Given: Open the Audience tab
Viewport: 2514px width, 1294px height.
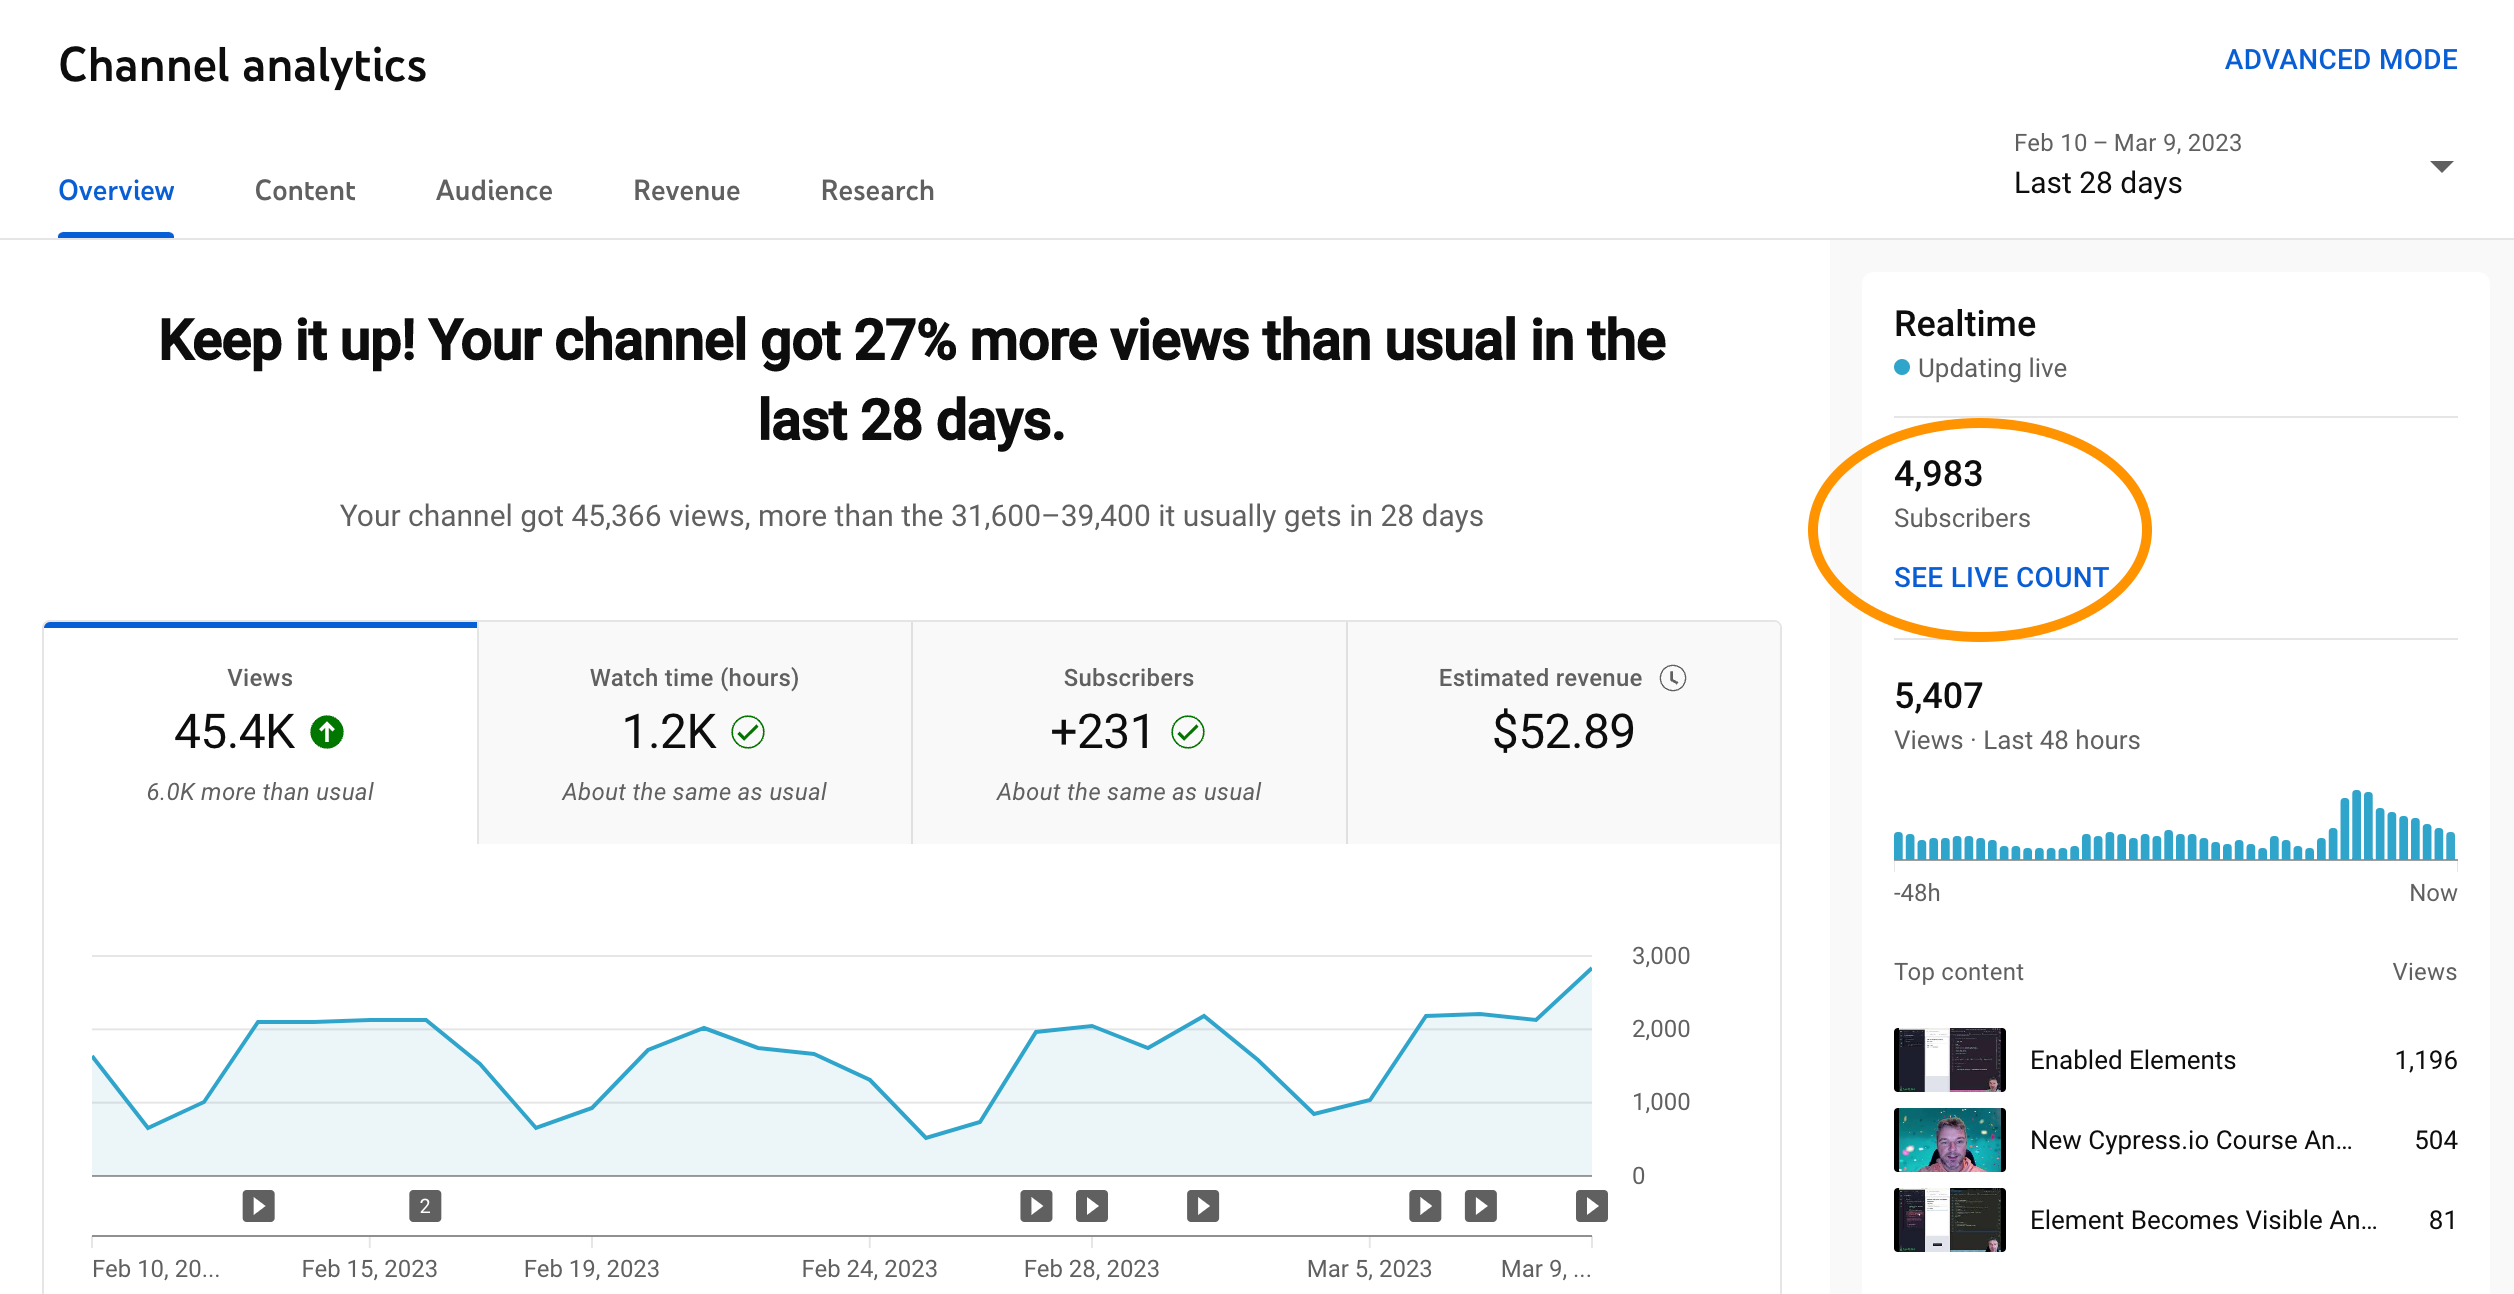Looking at the screenshot, I should [494, 190].
